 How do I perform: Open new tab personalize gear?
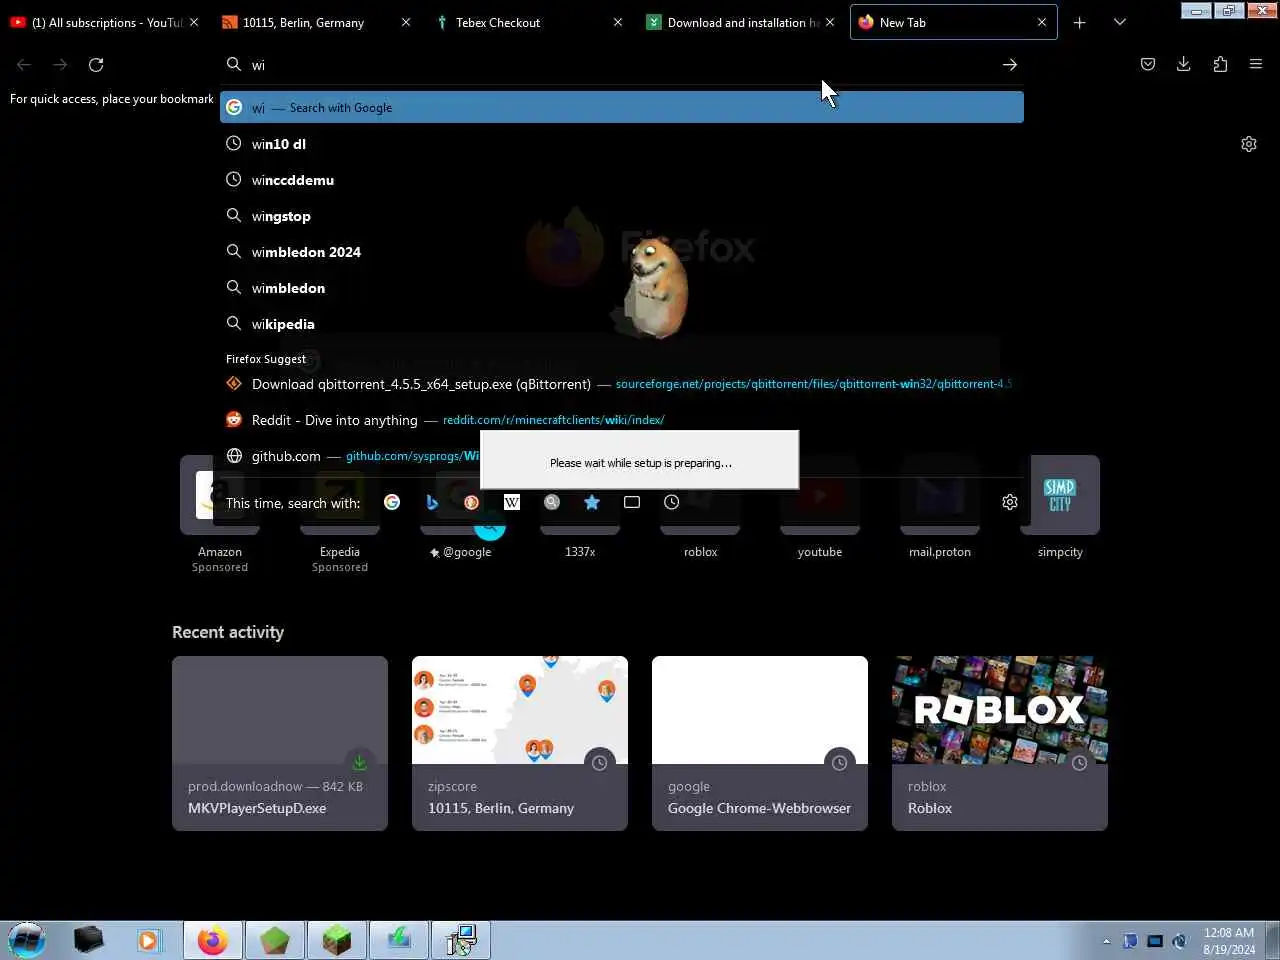(1249, 144)
